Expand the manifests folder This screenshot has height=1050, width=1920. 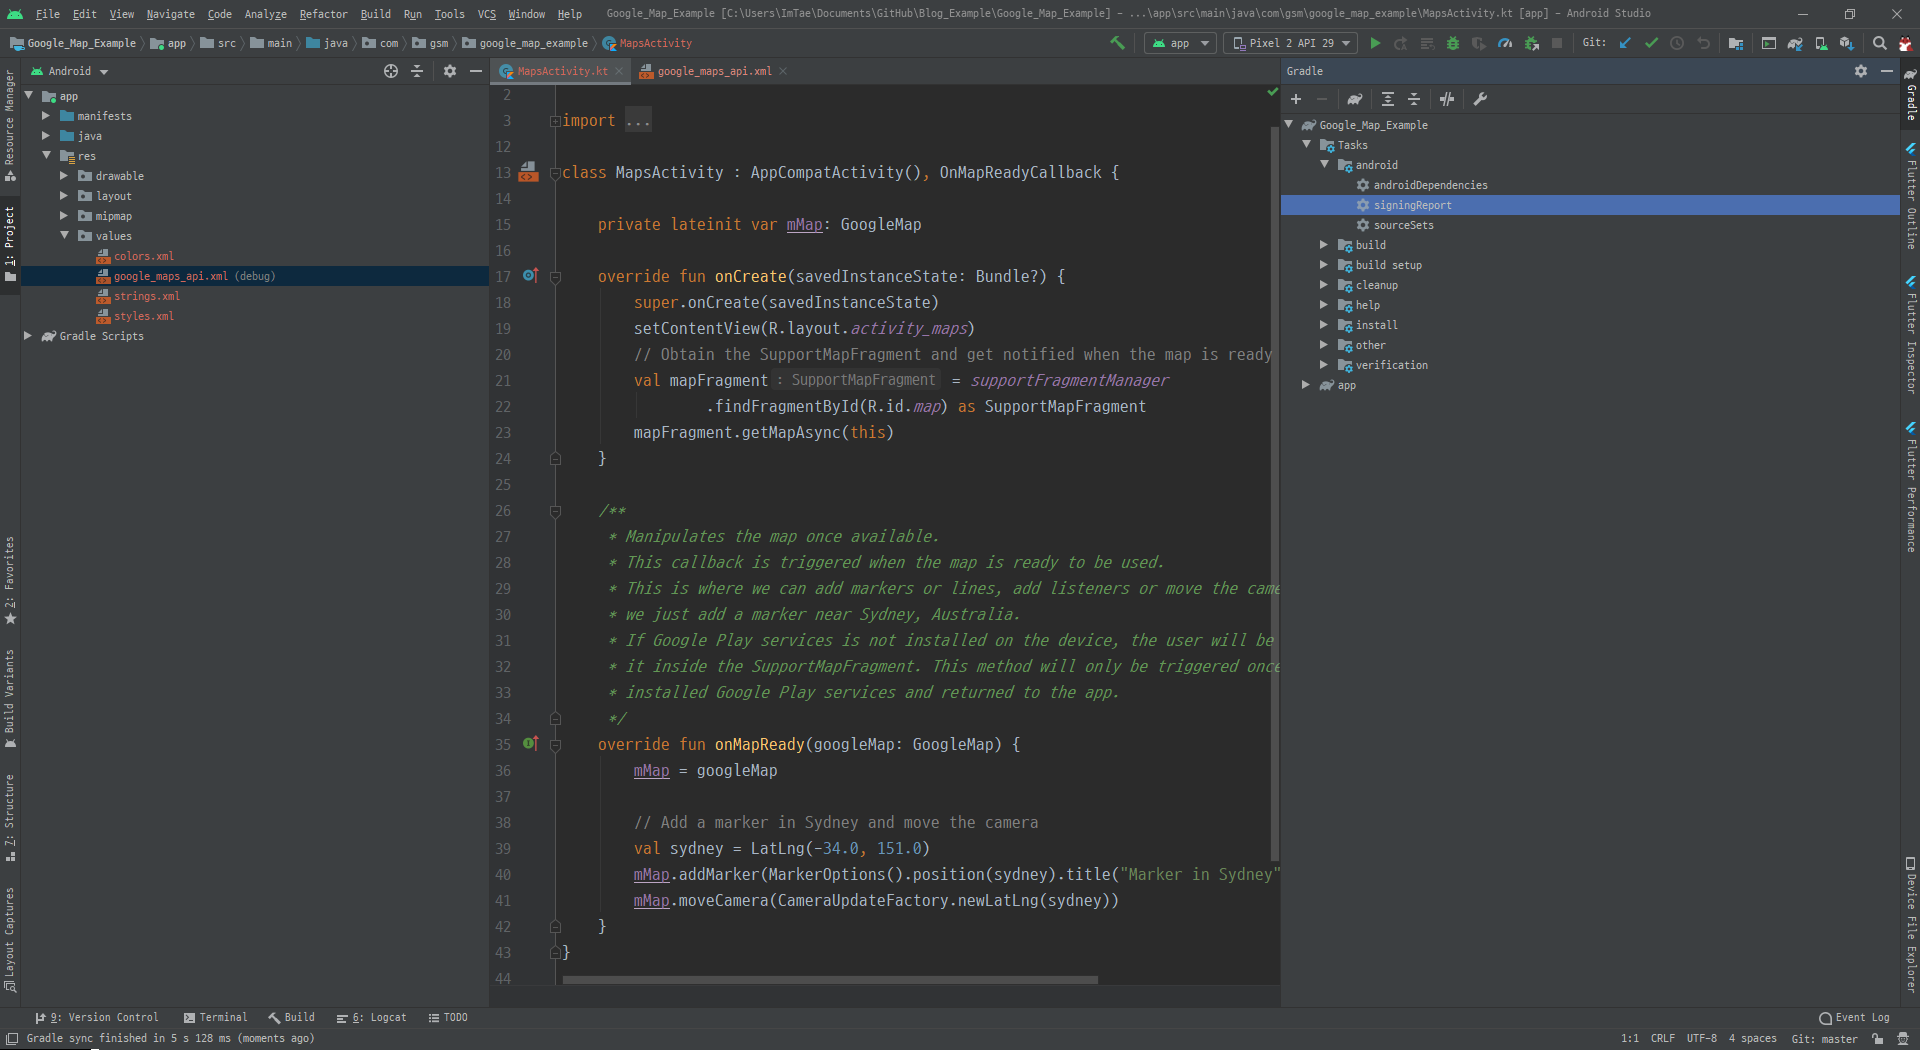[46, 116]
